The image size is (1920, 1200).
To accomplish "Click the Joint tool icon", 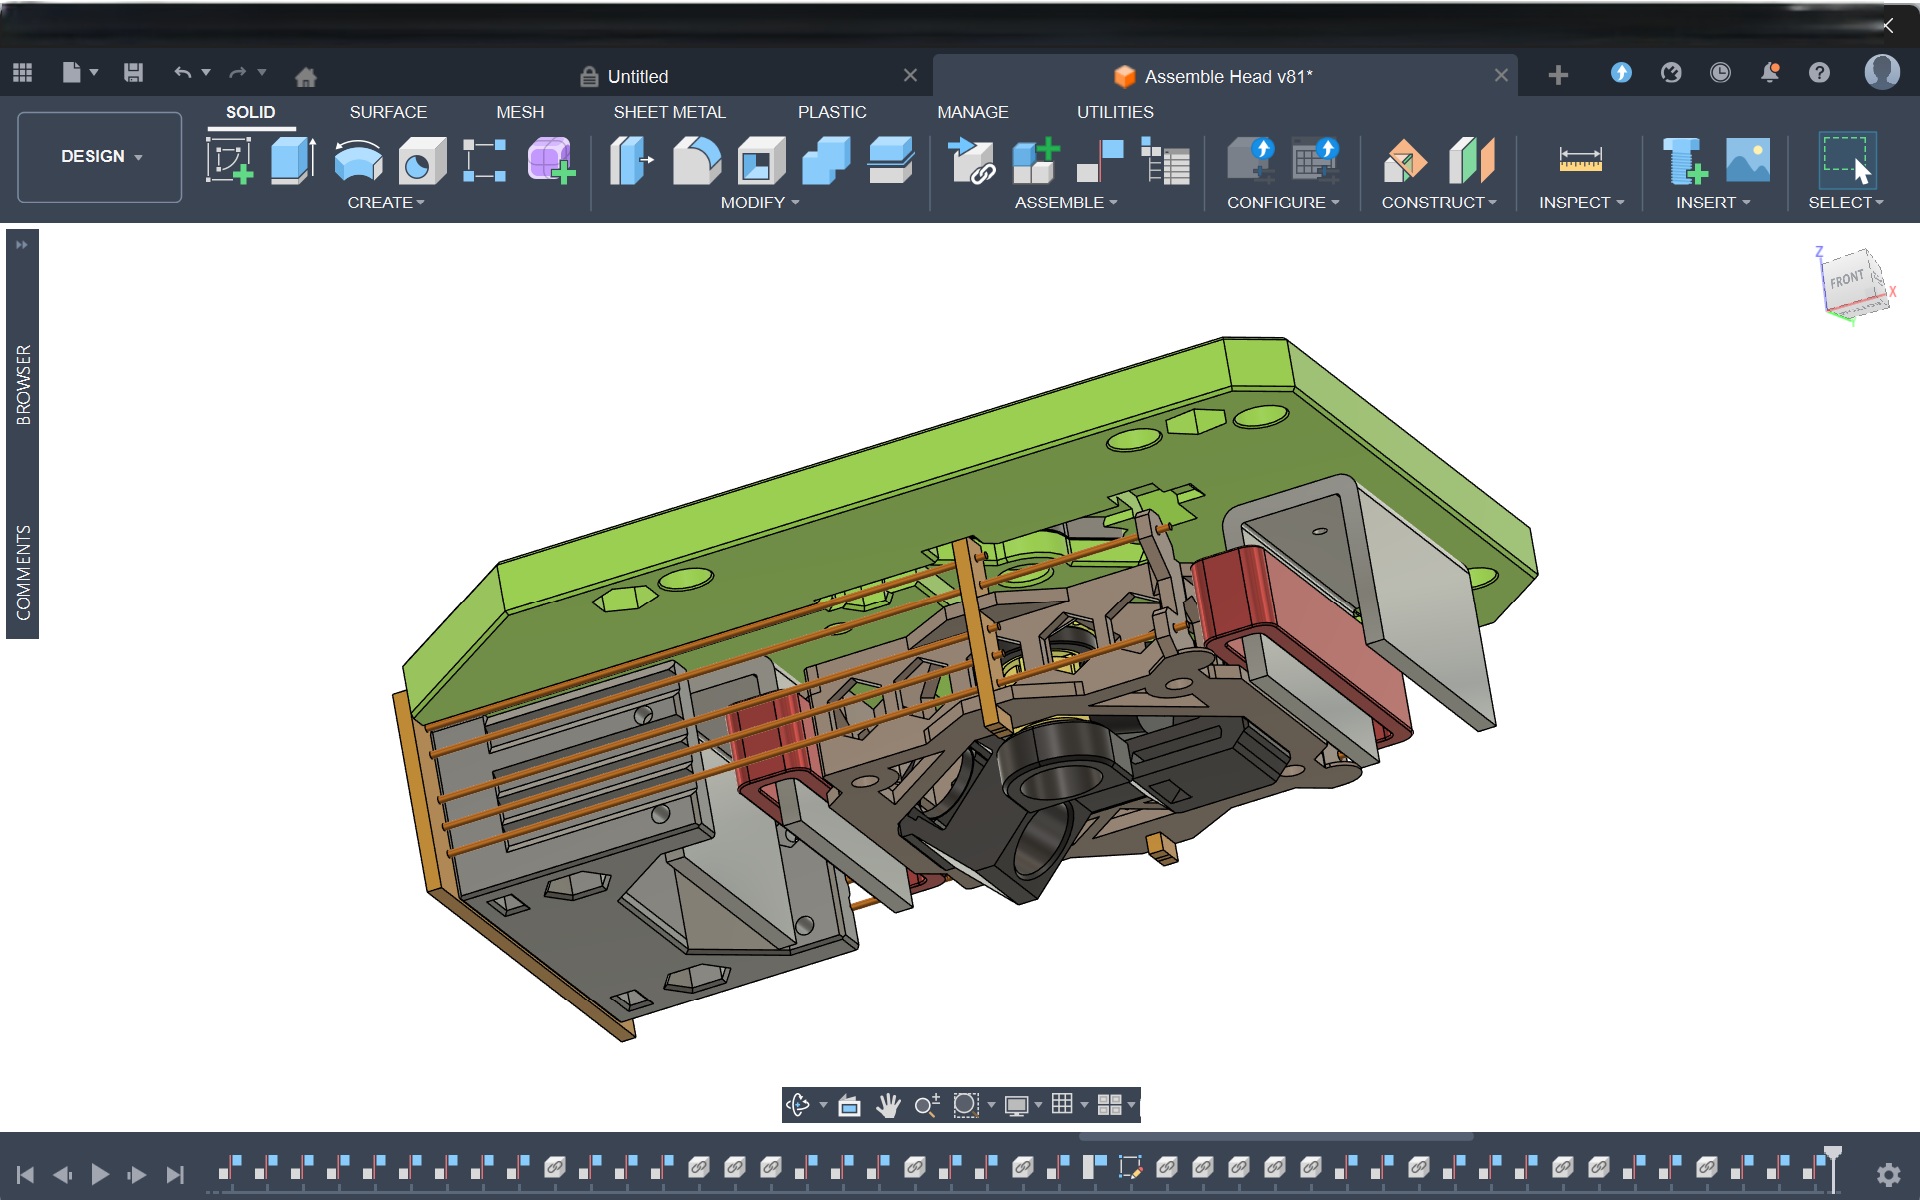I will coord(1099,160).
